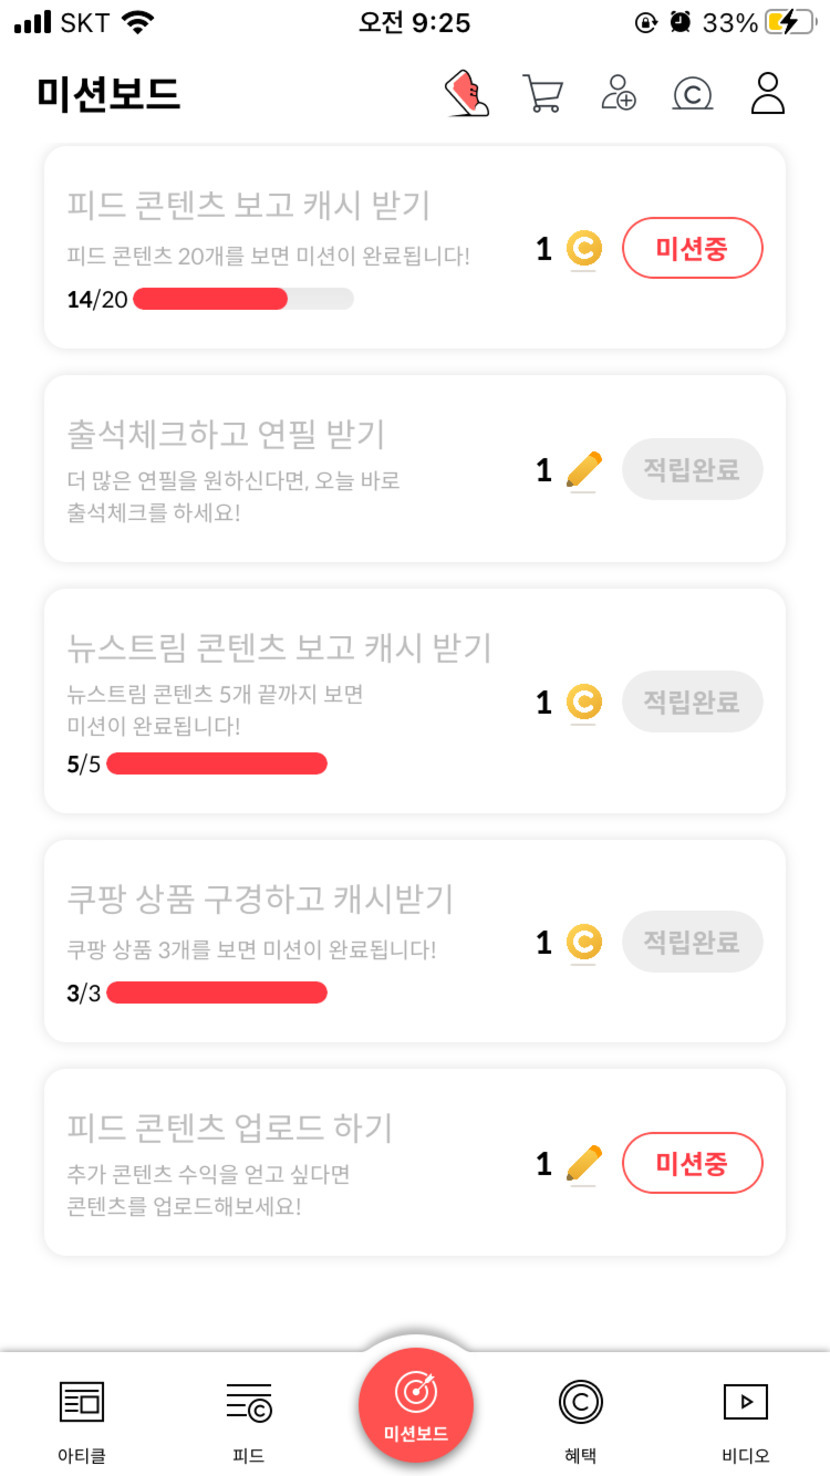Tap 적립완료 button on newstream mission
The width and height of the screenshot is (830, 1476).
click(692, 702)
